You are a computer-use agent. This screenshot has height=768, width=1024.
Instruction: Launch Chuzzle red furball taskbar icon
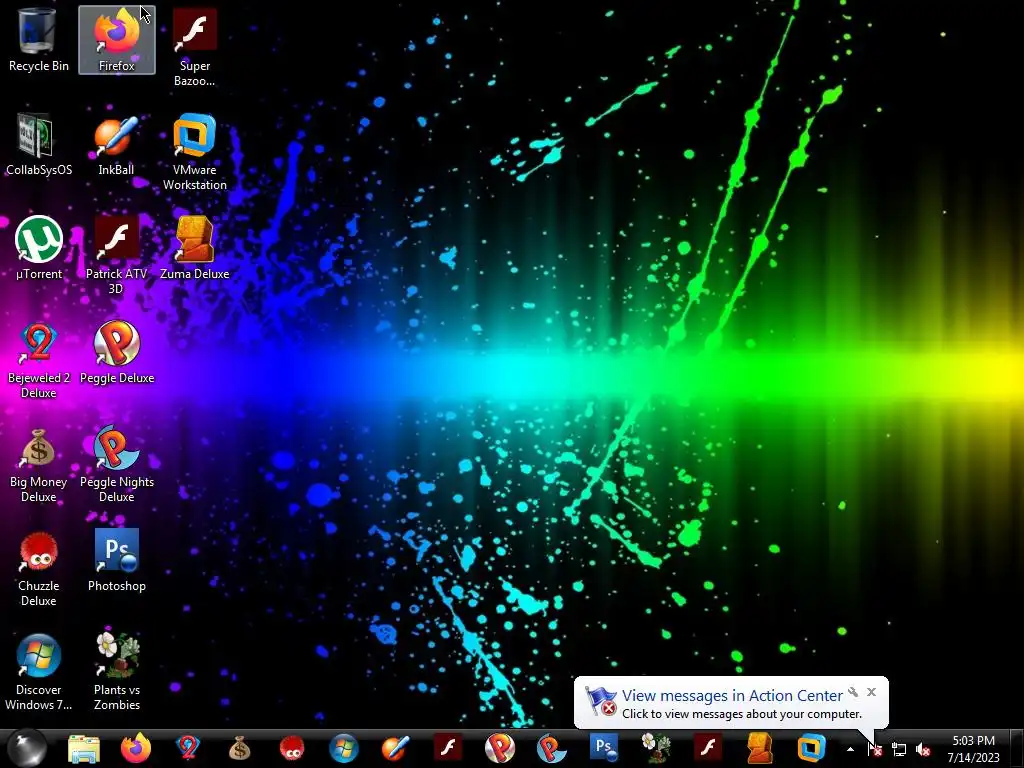coord(292,748)
